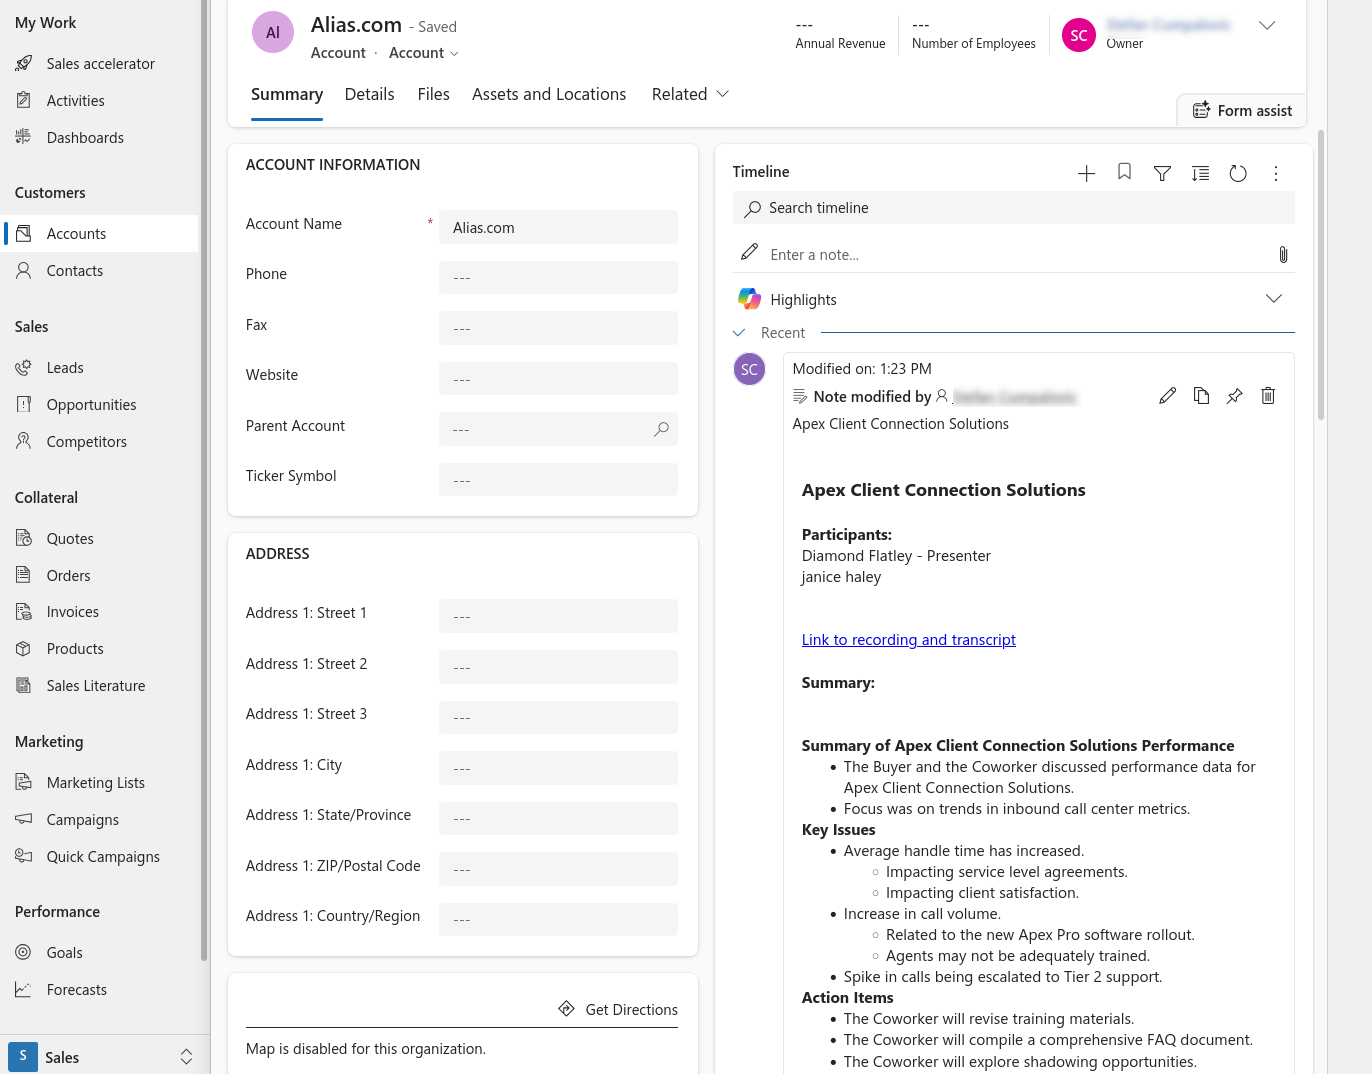The width and height of the screenshot is (1372, 1074).
Task: Expand the header details chevron
Action: 1267,26
